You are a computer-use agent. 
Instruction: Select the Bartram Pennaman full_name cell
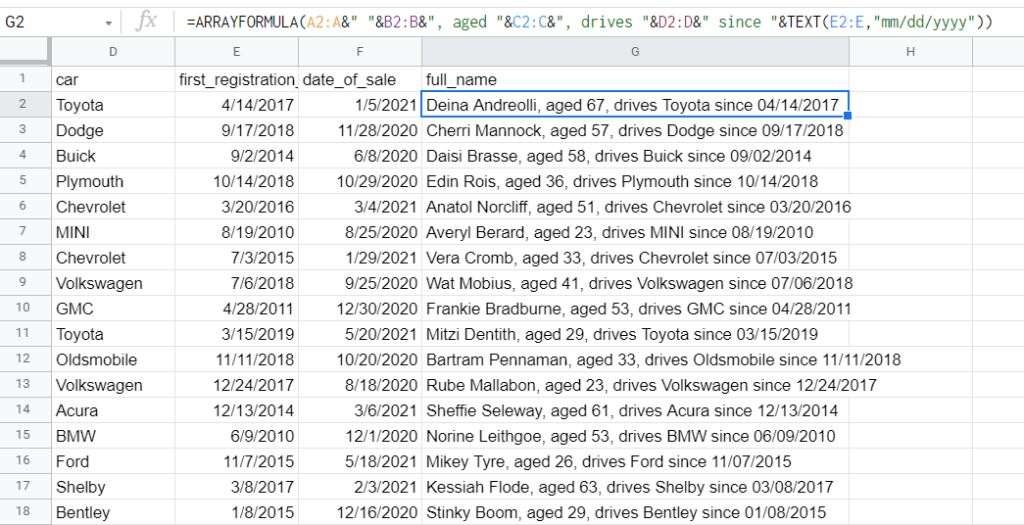(x=635, y=359)
